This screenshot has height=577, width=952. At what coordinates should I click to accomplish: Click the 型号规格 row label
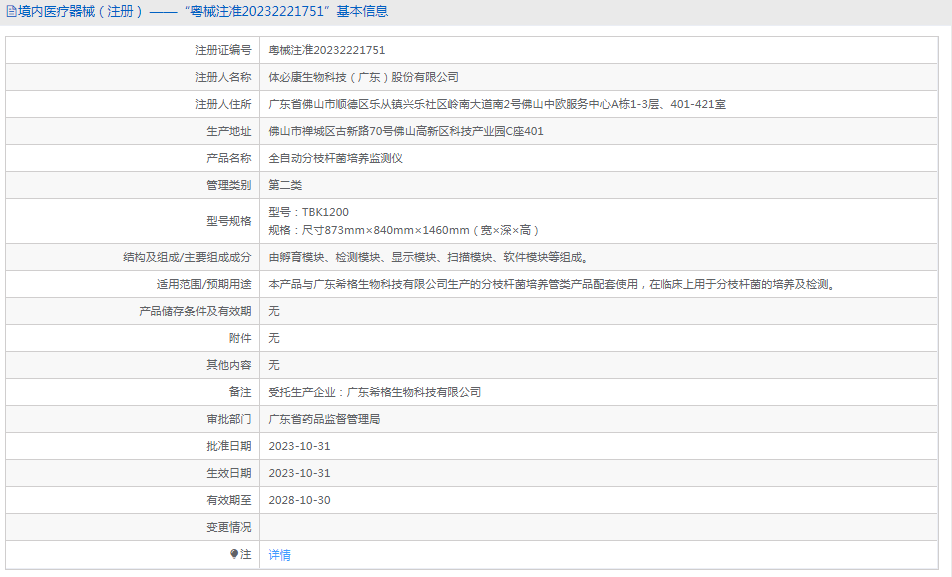coord(228,221)
